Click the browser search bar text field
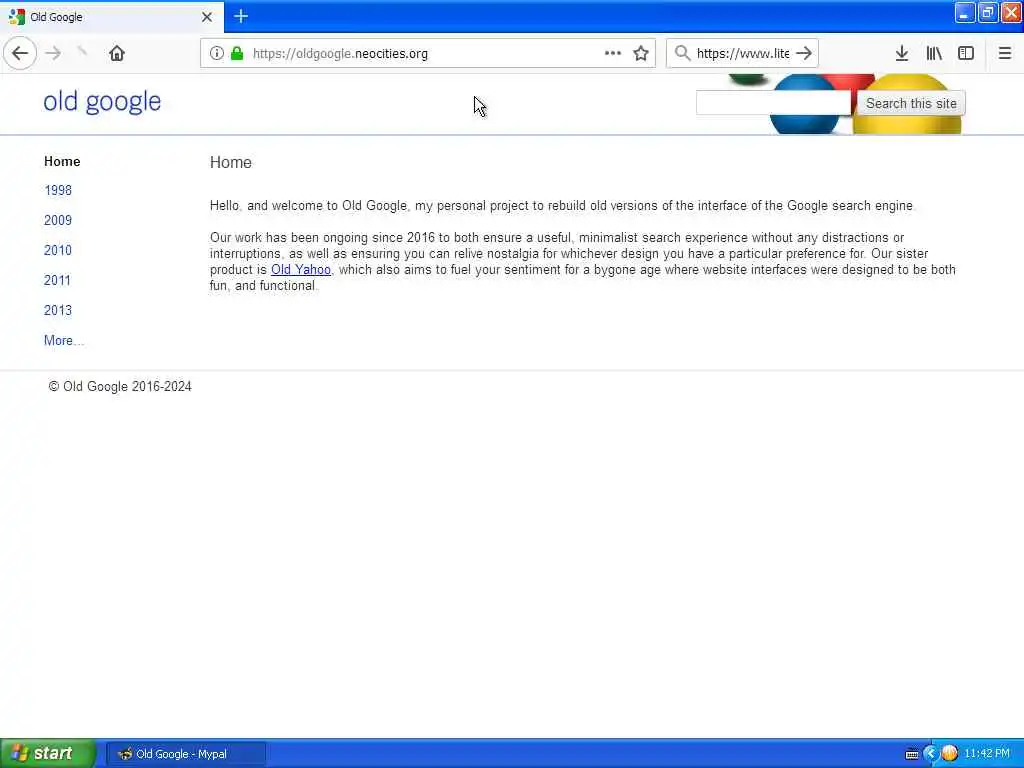 743,53
